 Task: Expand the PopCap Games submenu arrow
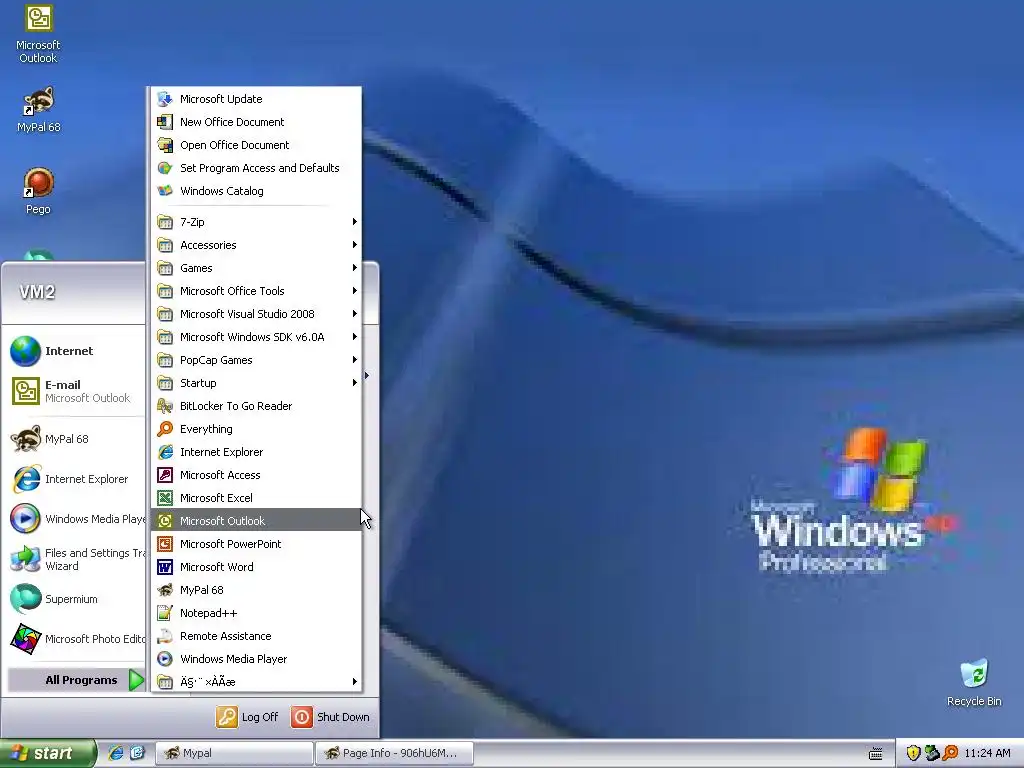[355, 360]
